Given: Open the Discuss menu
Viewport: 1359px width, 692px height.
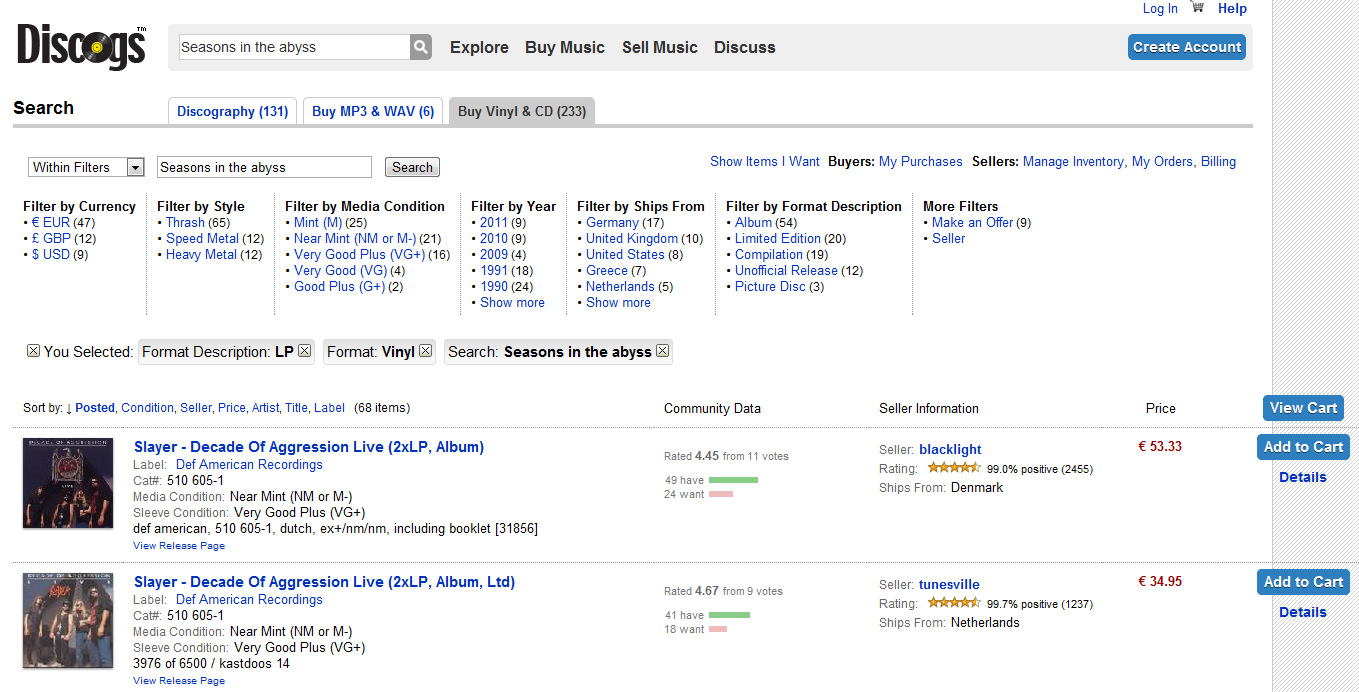Looking at the screenshot, I should [745, 47].
